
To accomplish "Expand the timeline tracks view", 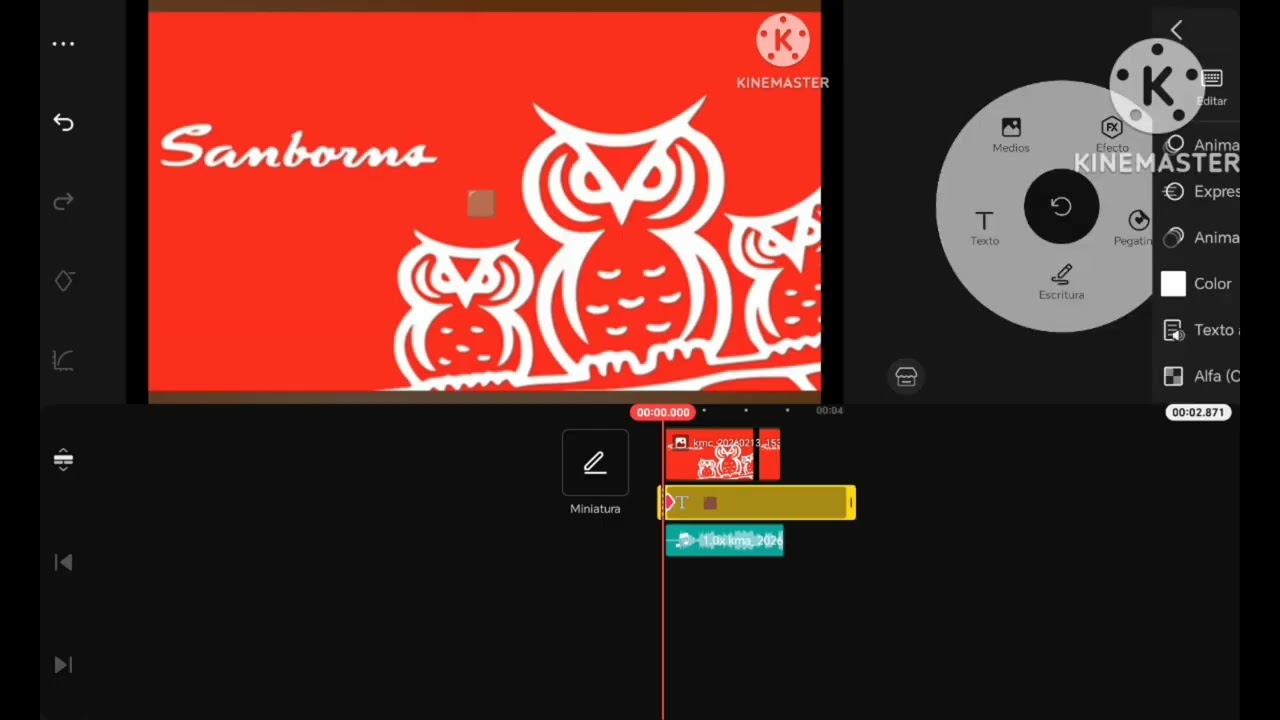I will click(63, 459).
